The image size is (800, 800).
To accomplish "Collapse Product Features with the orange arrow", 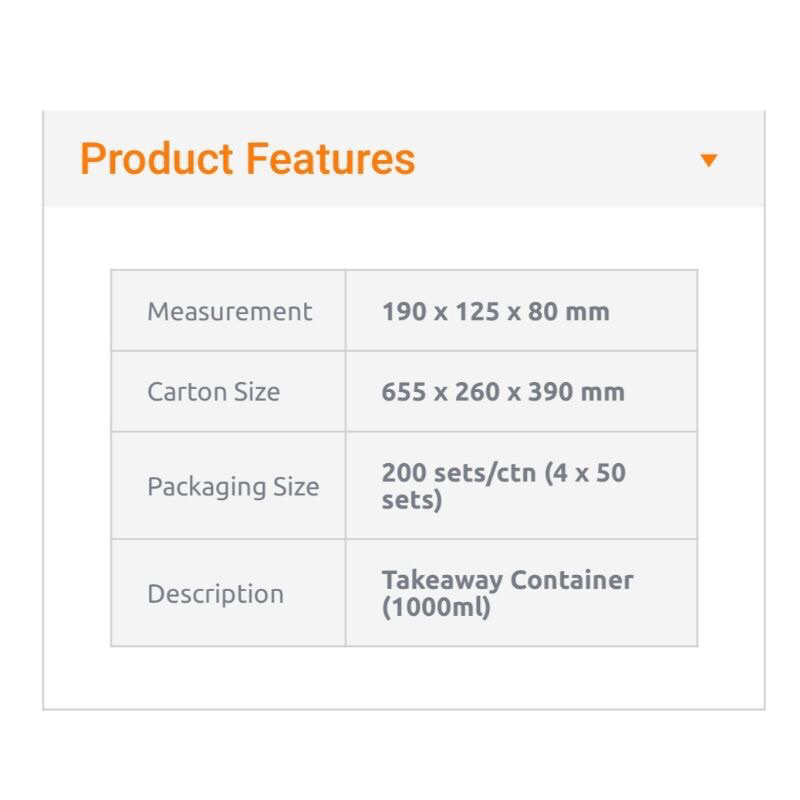I will tap(709, 160).
